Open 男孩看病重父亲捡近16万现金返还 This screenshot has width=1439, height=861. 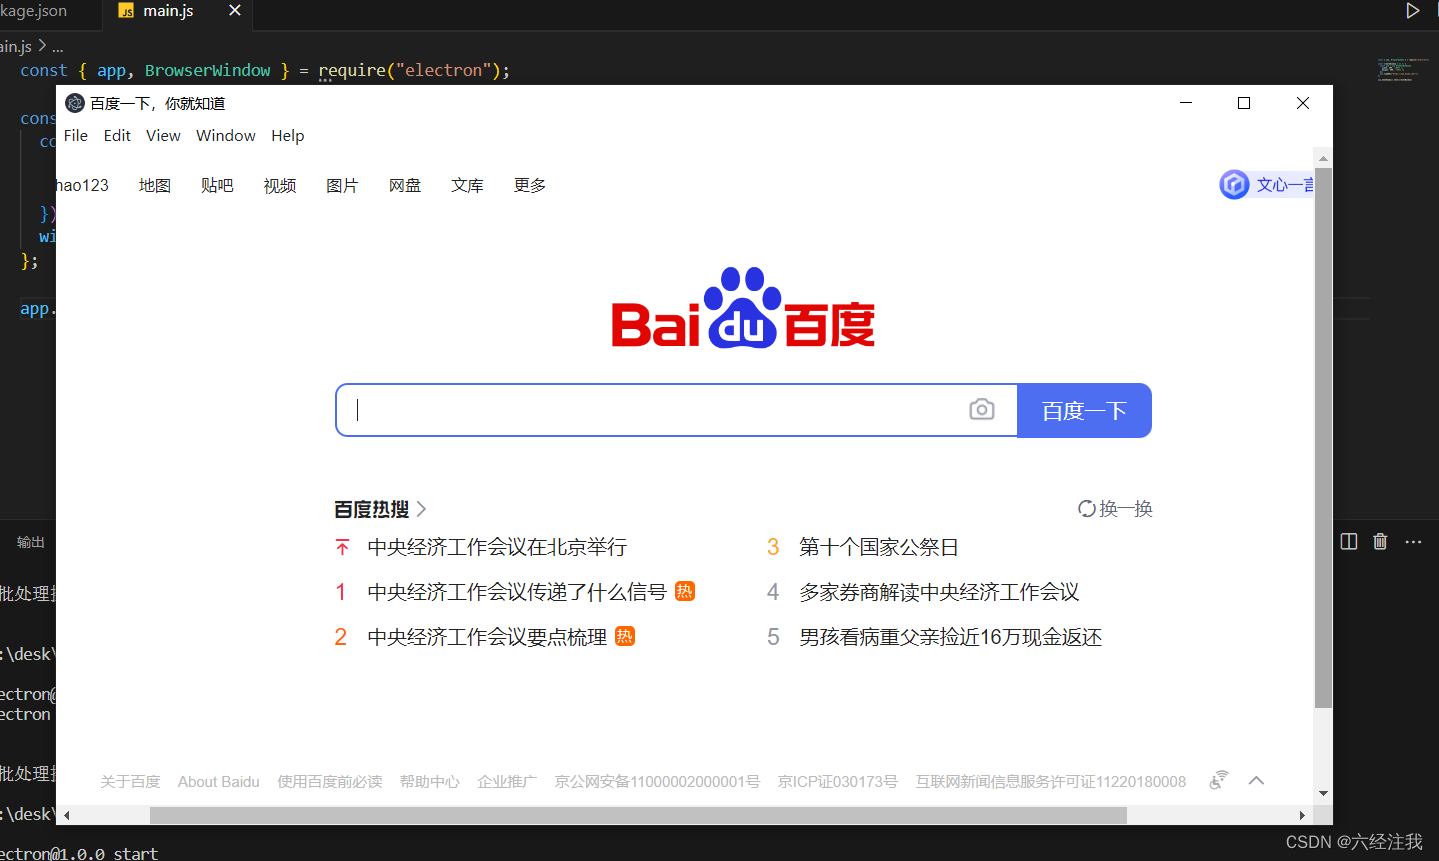tap(951, 637)
